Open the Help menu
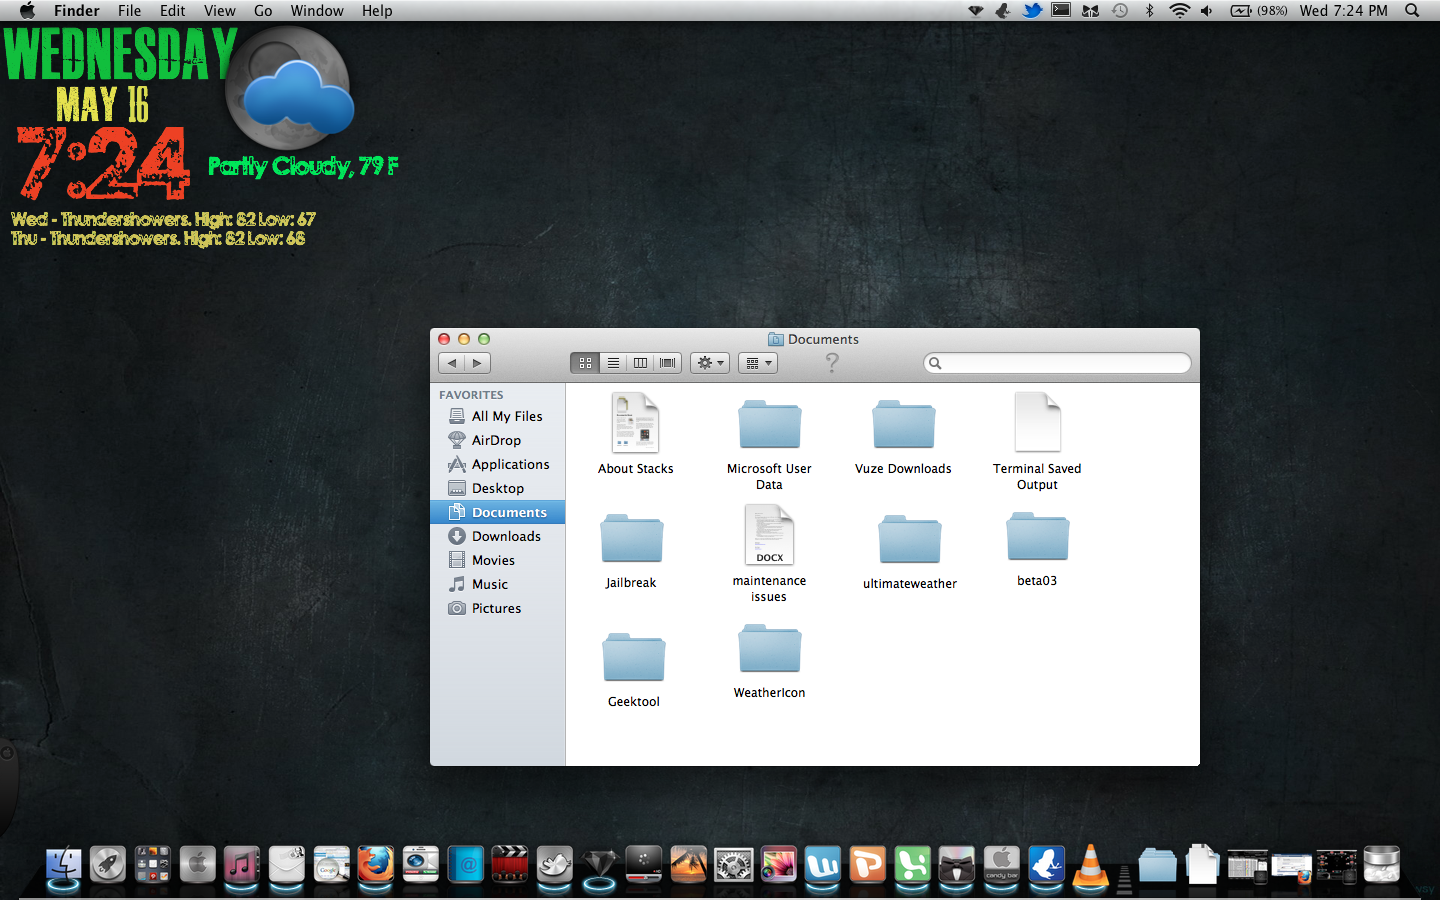Screen dimensions: 1440x900 point(377,10)
